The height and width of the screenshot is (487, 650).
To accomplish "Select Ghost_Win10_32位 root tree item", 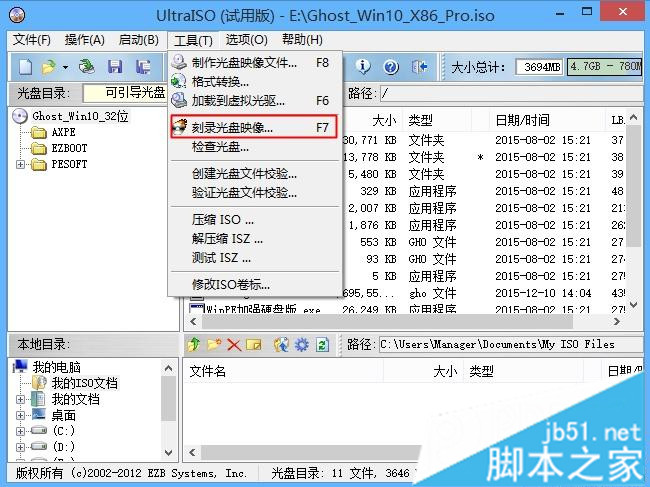I will (x=80, y=116).
